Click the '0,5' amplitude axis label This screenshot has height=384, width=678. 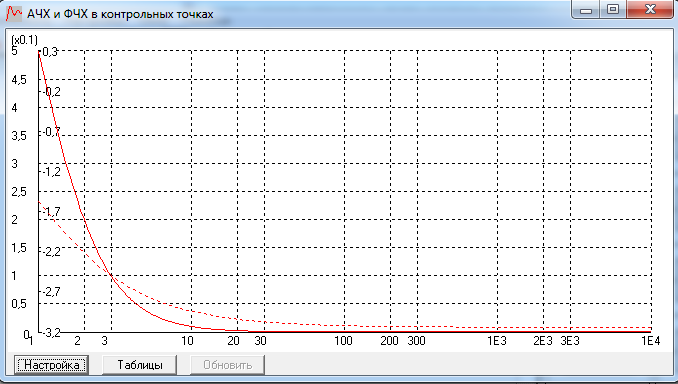(19, 304)
